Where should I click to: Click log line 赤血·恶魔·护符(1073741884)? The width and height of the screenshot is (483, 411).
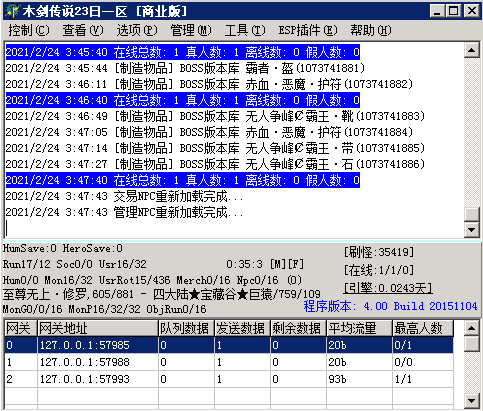[x=209, y=132]
